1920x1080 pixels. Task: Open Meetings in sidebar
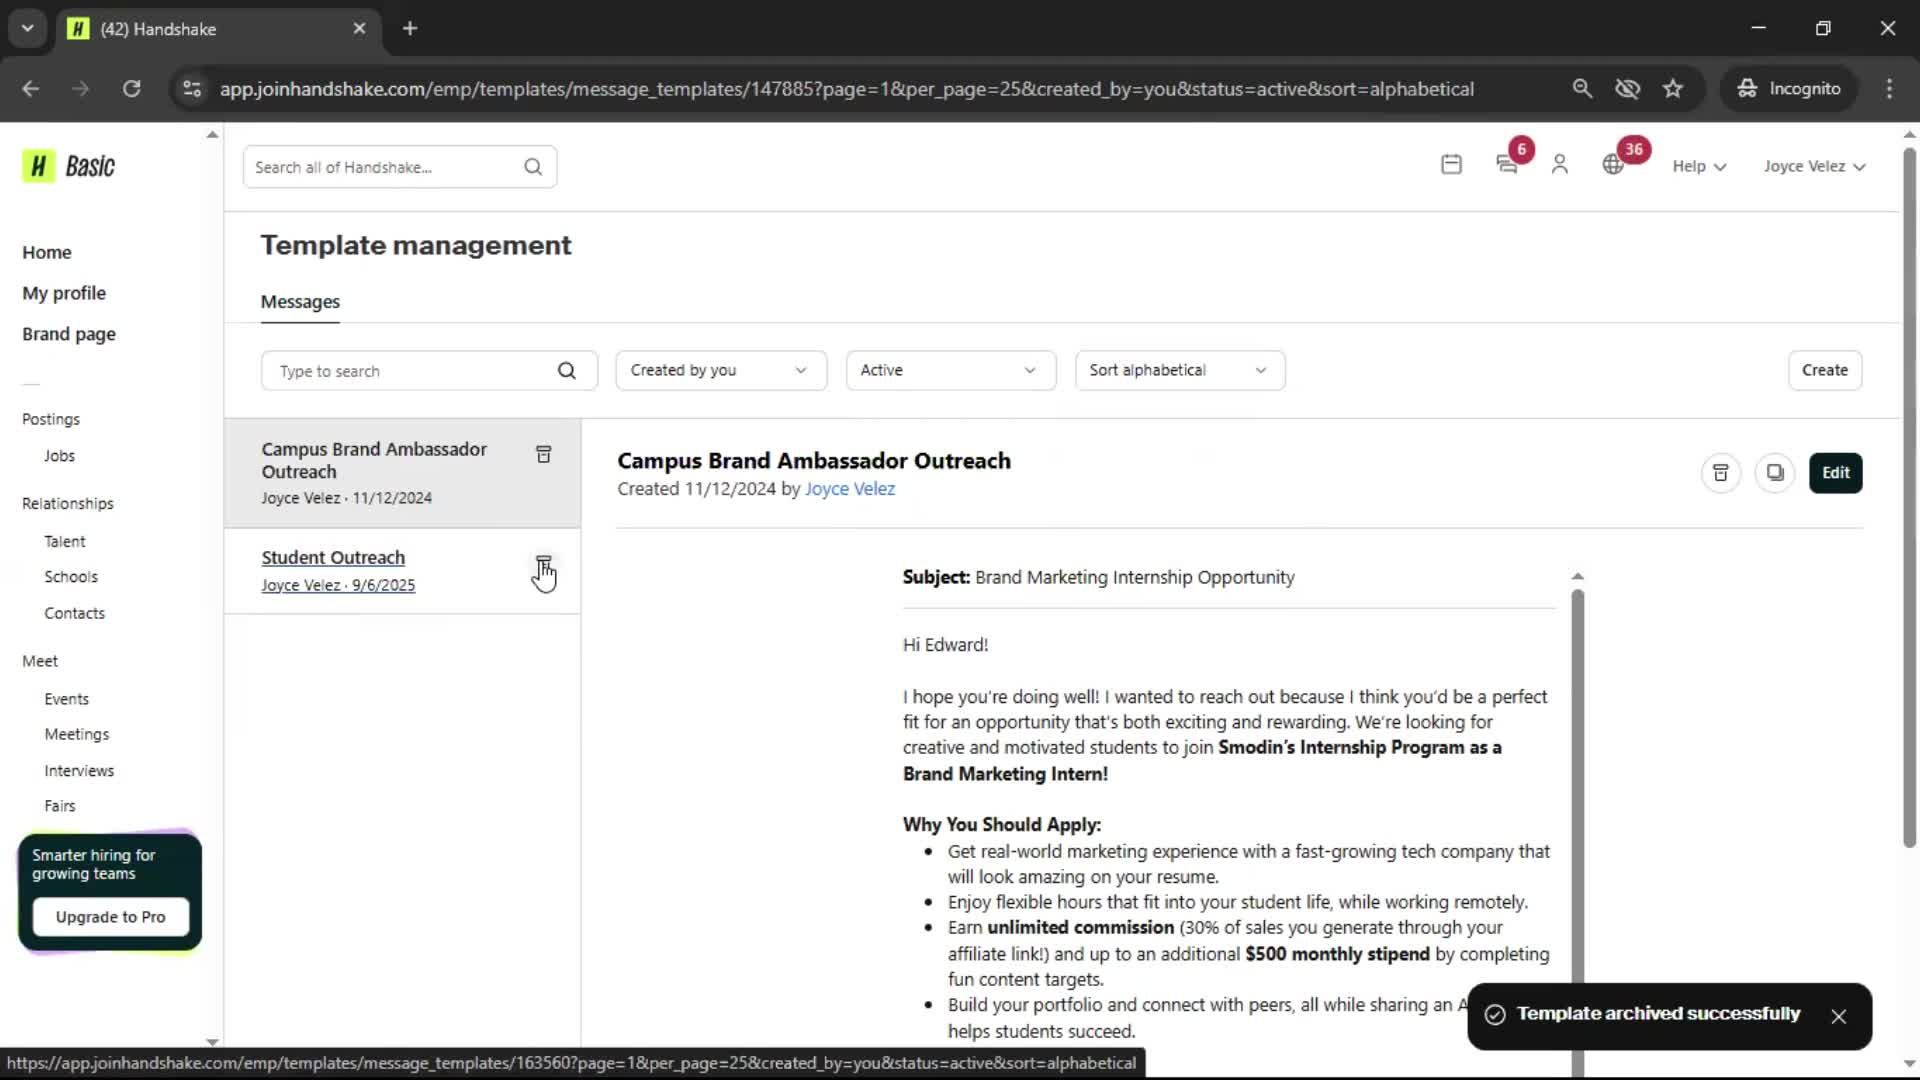(77, 734)
